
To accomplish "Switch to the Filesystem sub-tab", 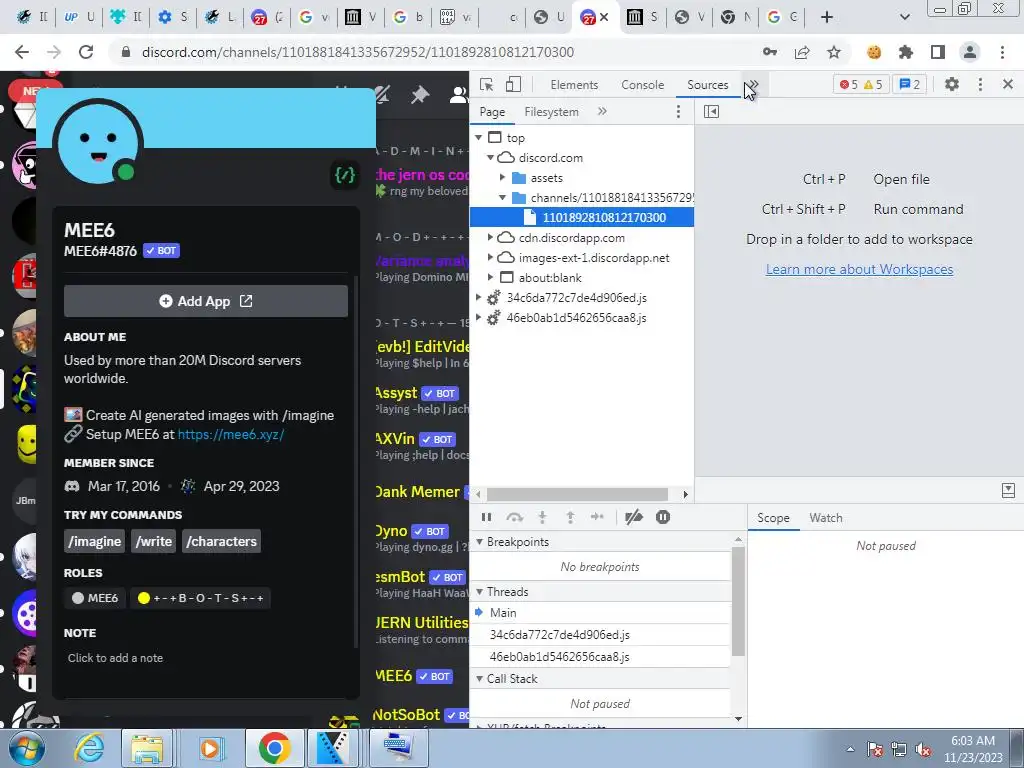I will [551, 112].
